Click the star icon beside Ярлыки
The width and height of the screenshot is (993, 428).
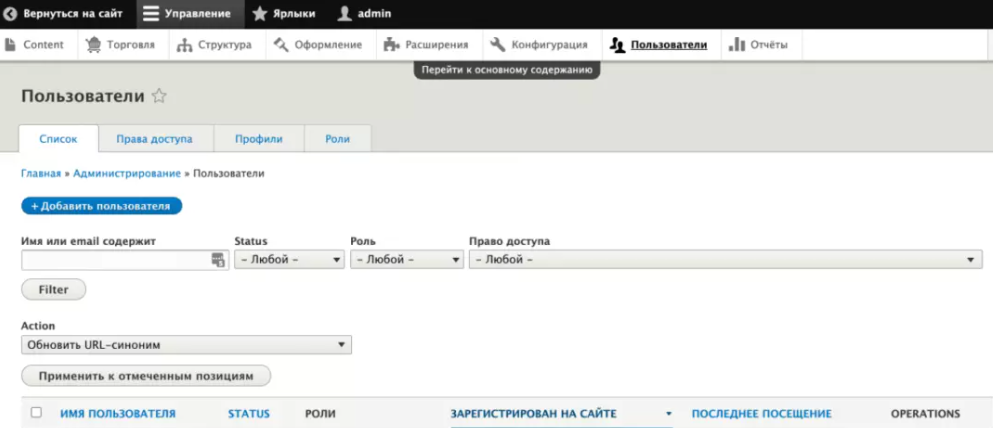point(260,13)
